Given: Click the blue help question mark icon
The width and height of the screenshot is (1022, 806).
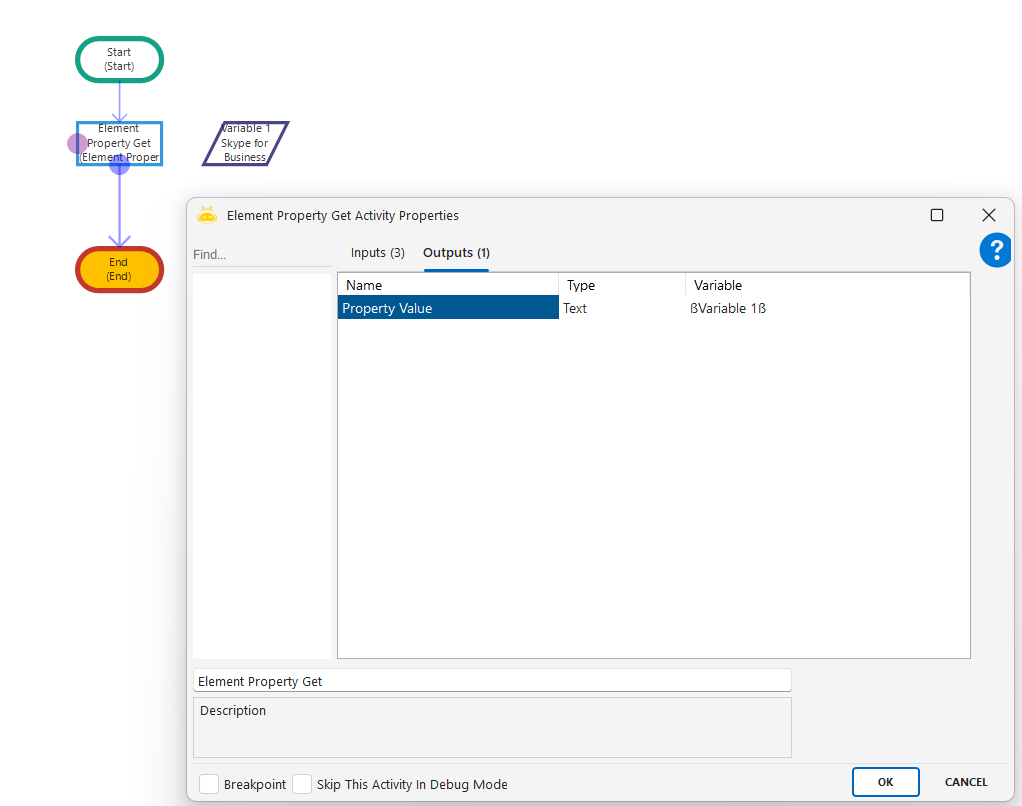Looking at the screenshot, I should pyautogui.click(x=995, y=250).
